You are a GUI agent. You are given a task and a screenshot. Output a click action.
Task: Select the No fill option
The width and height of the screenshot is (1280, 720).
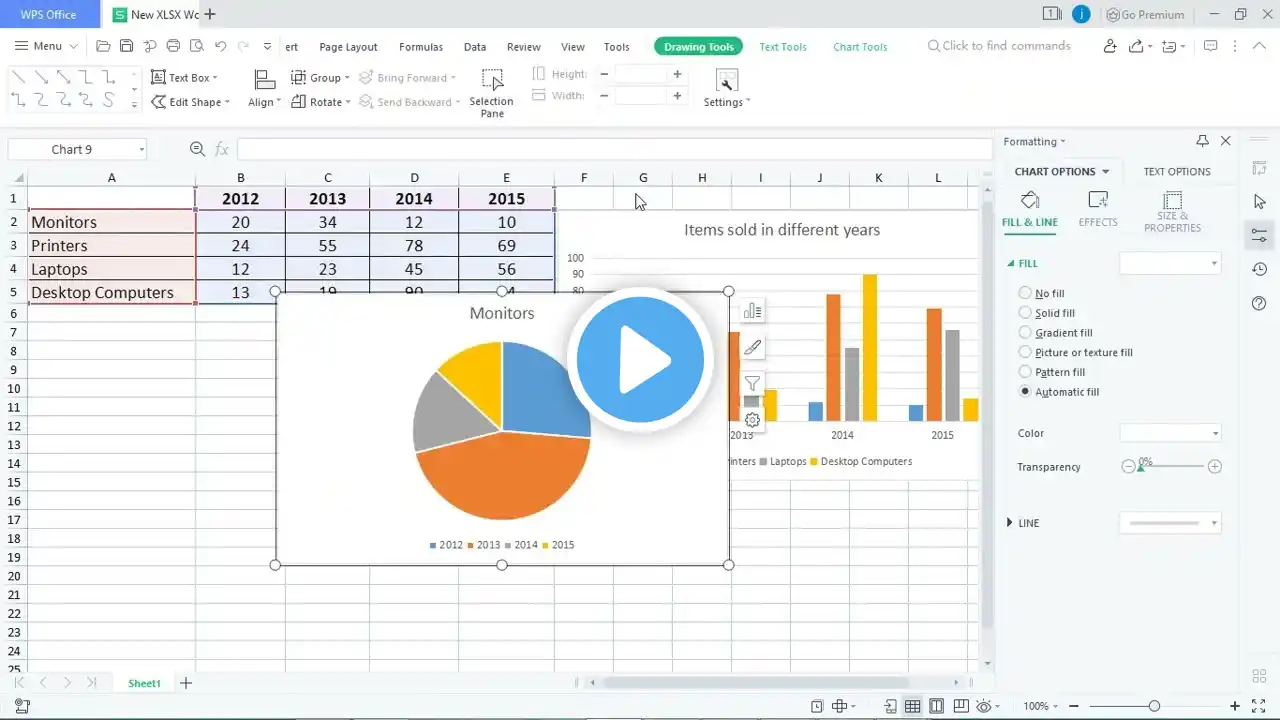click(x=1041, y=294)
